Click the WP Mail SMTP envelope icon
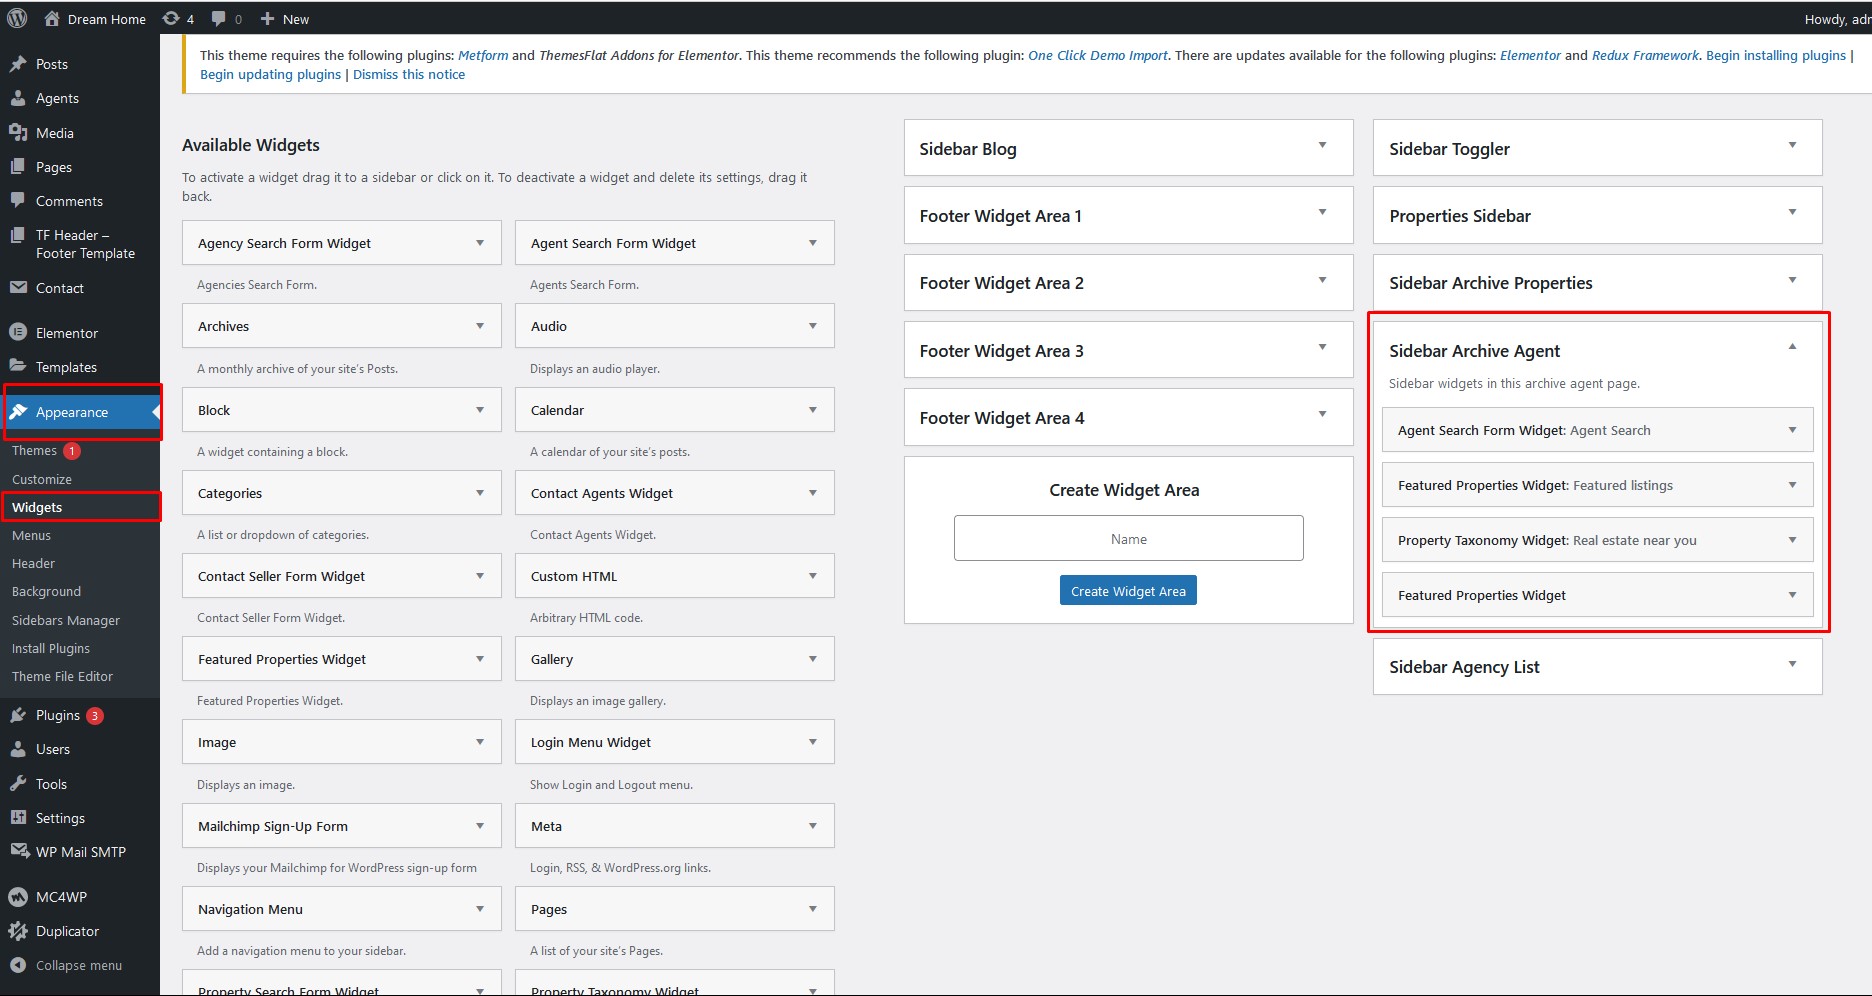The height and width of the screenshot is (996, 1872). pyautogui.click(x=18, y=852)
